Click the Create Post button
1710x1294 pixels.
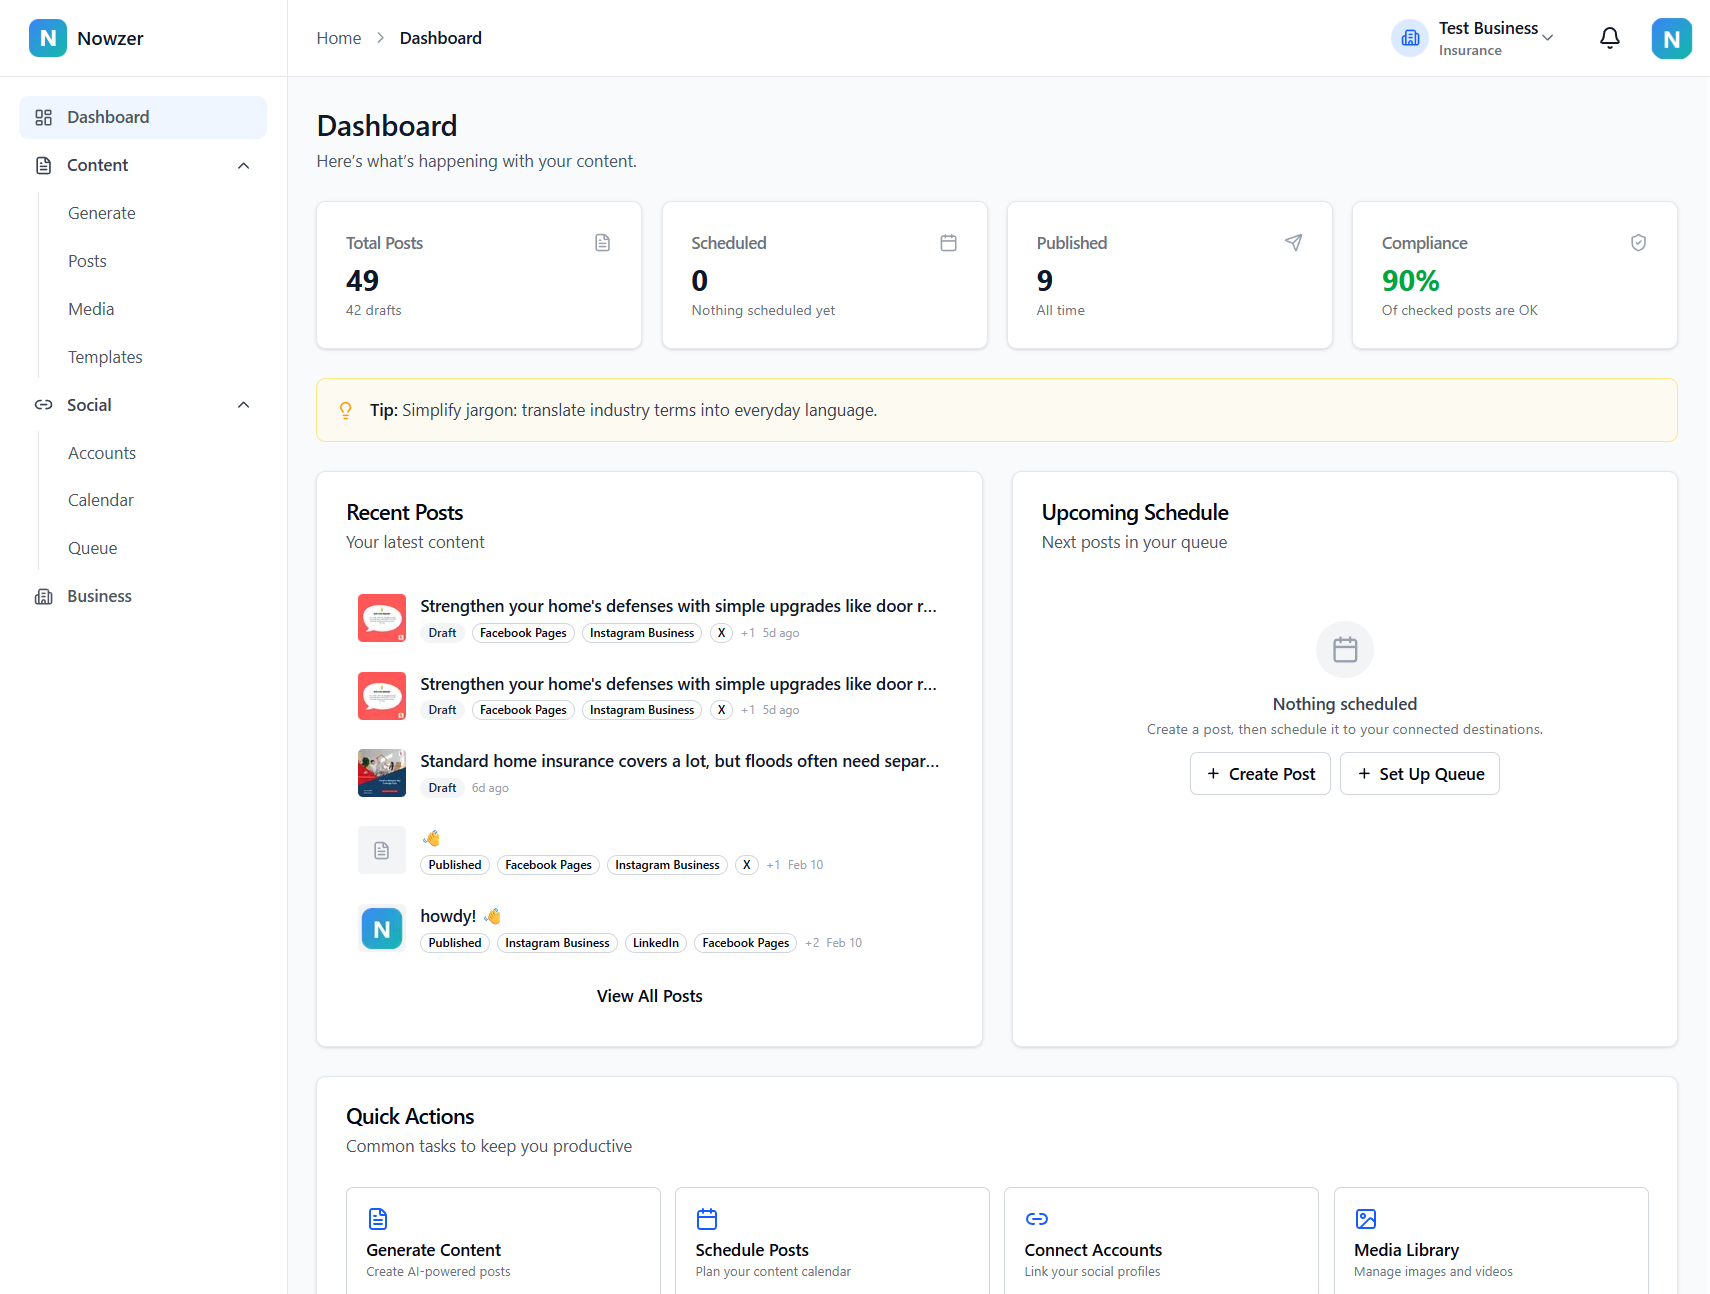pos(1260,774)
